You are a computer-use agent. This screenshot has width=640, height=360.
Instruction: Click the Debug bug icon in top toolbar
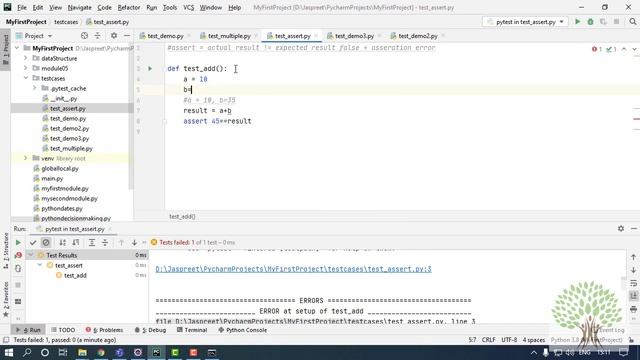pyautogui.click(x=590, y=22)
